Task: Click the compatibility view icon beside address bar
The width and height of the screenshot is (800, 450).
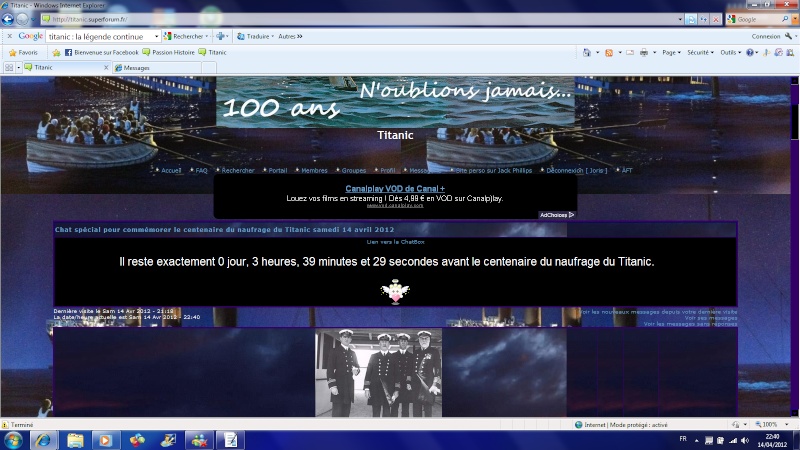Action: tap(691, 19)
